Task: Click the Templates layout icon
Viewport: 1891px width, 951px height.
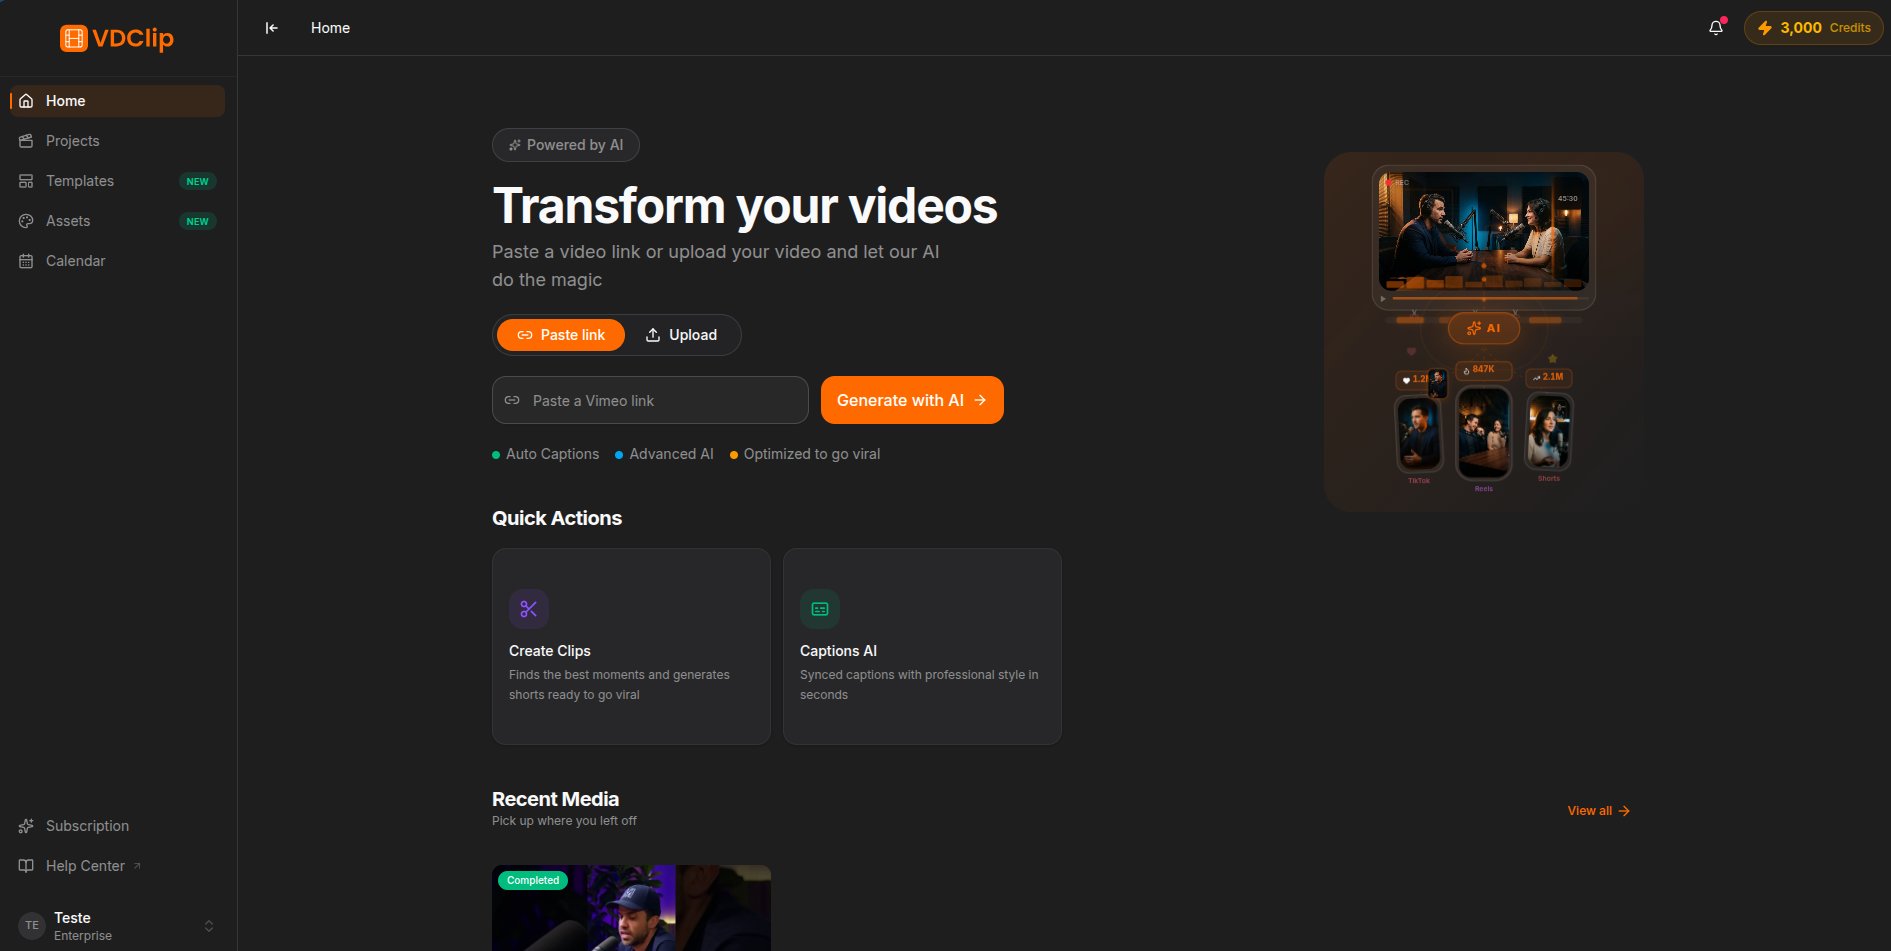Action: coord(26,181)
